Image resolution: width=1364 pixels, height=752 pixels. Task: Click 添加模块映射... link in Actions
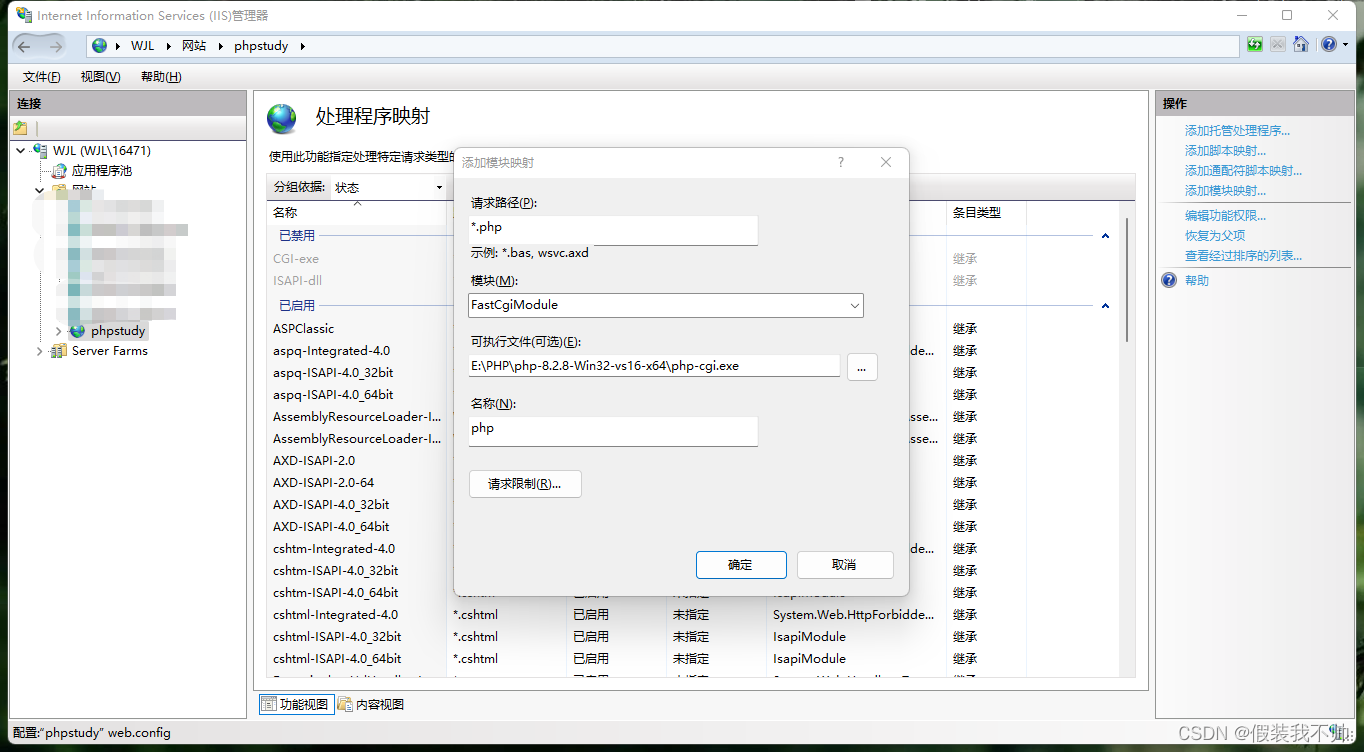point(1225,191)
